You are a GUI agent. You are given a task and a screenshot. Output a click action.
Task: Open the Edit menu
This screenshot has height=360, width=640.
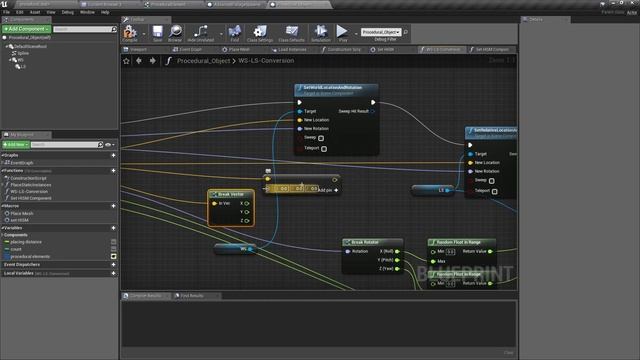20,12
